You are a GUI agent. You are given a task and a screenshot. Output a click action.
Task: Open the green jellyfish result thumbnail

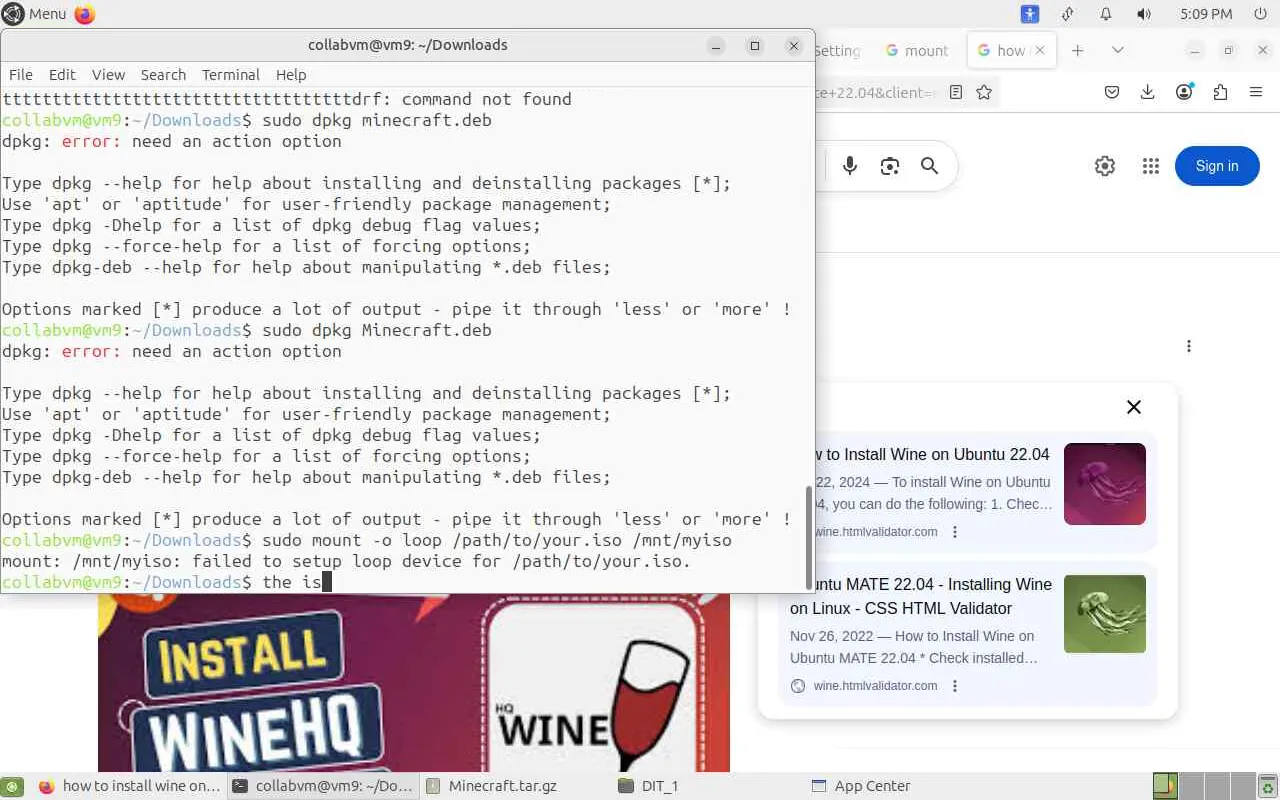click(x=1105, y=614)
